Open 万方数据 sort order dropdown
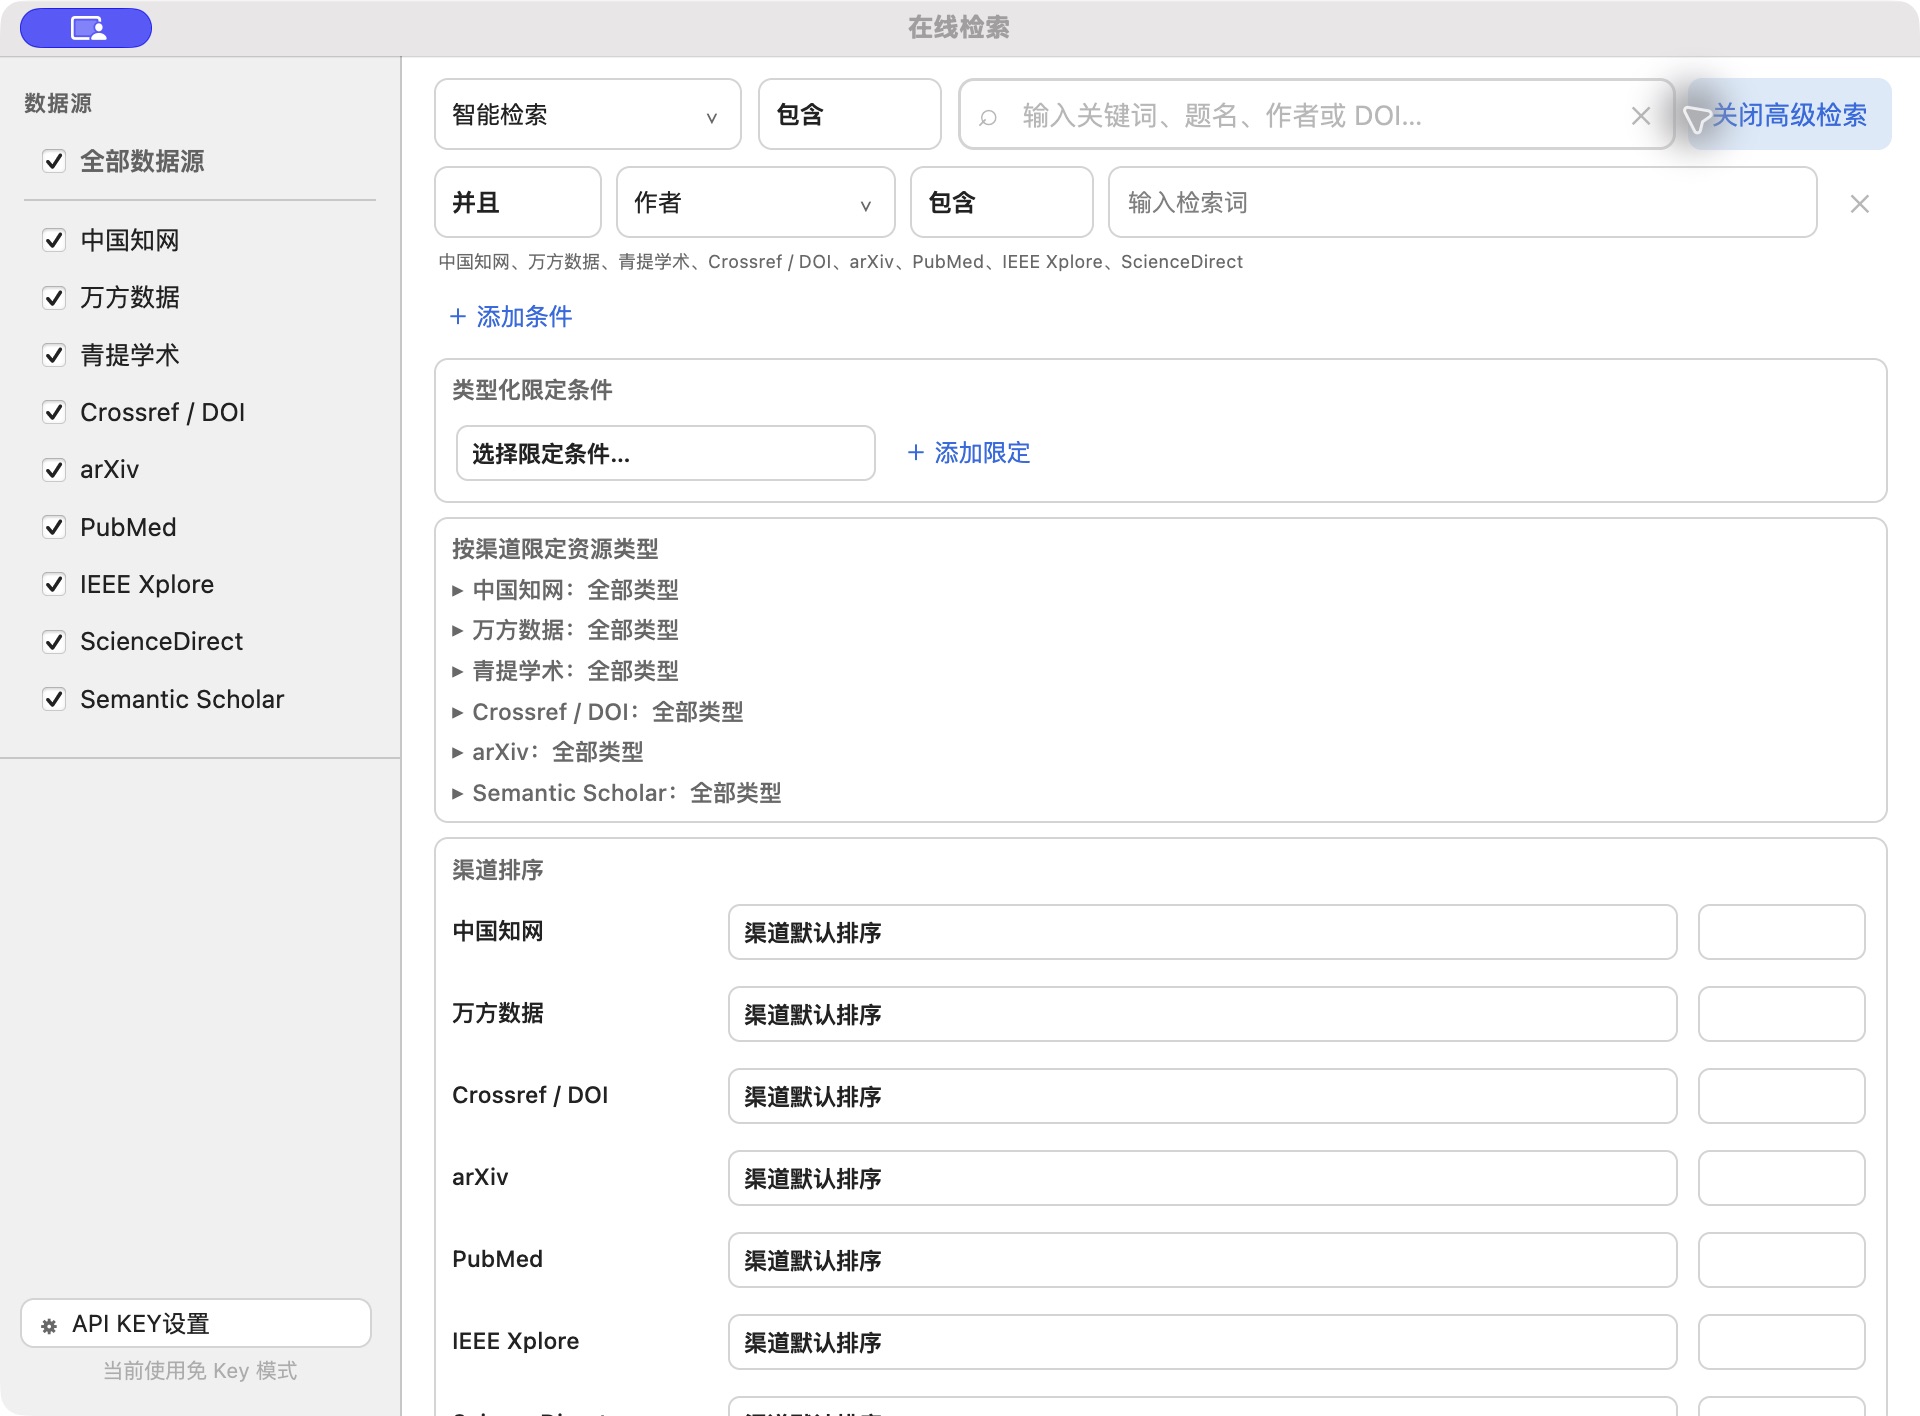Screen dimensions: 1920x1416 1203,1014
